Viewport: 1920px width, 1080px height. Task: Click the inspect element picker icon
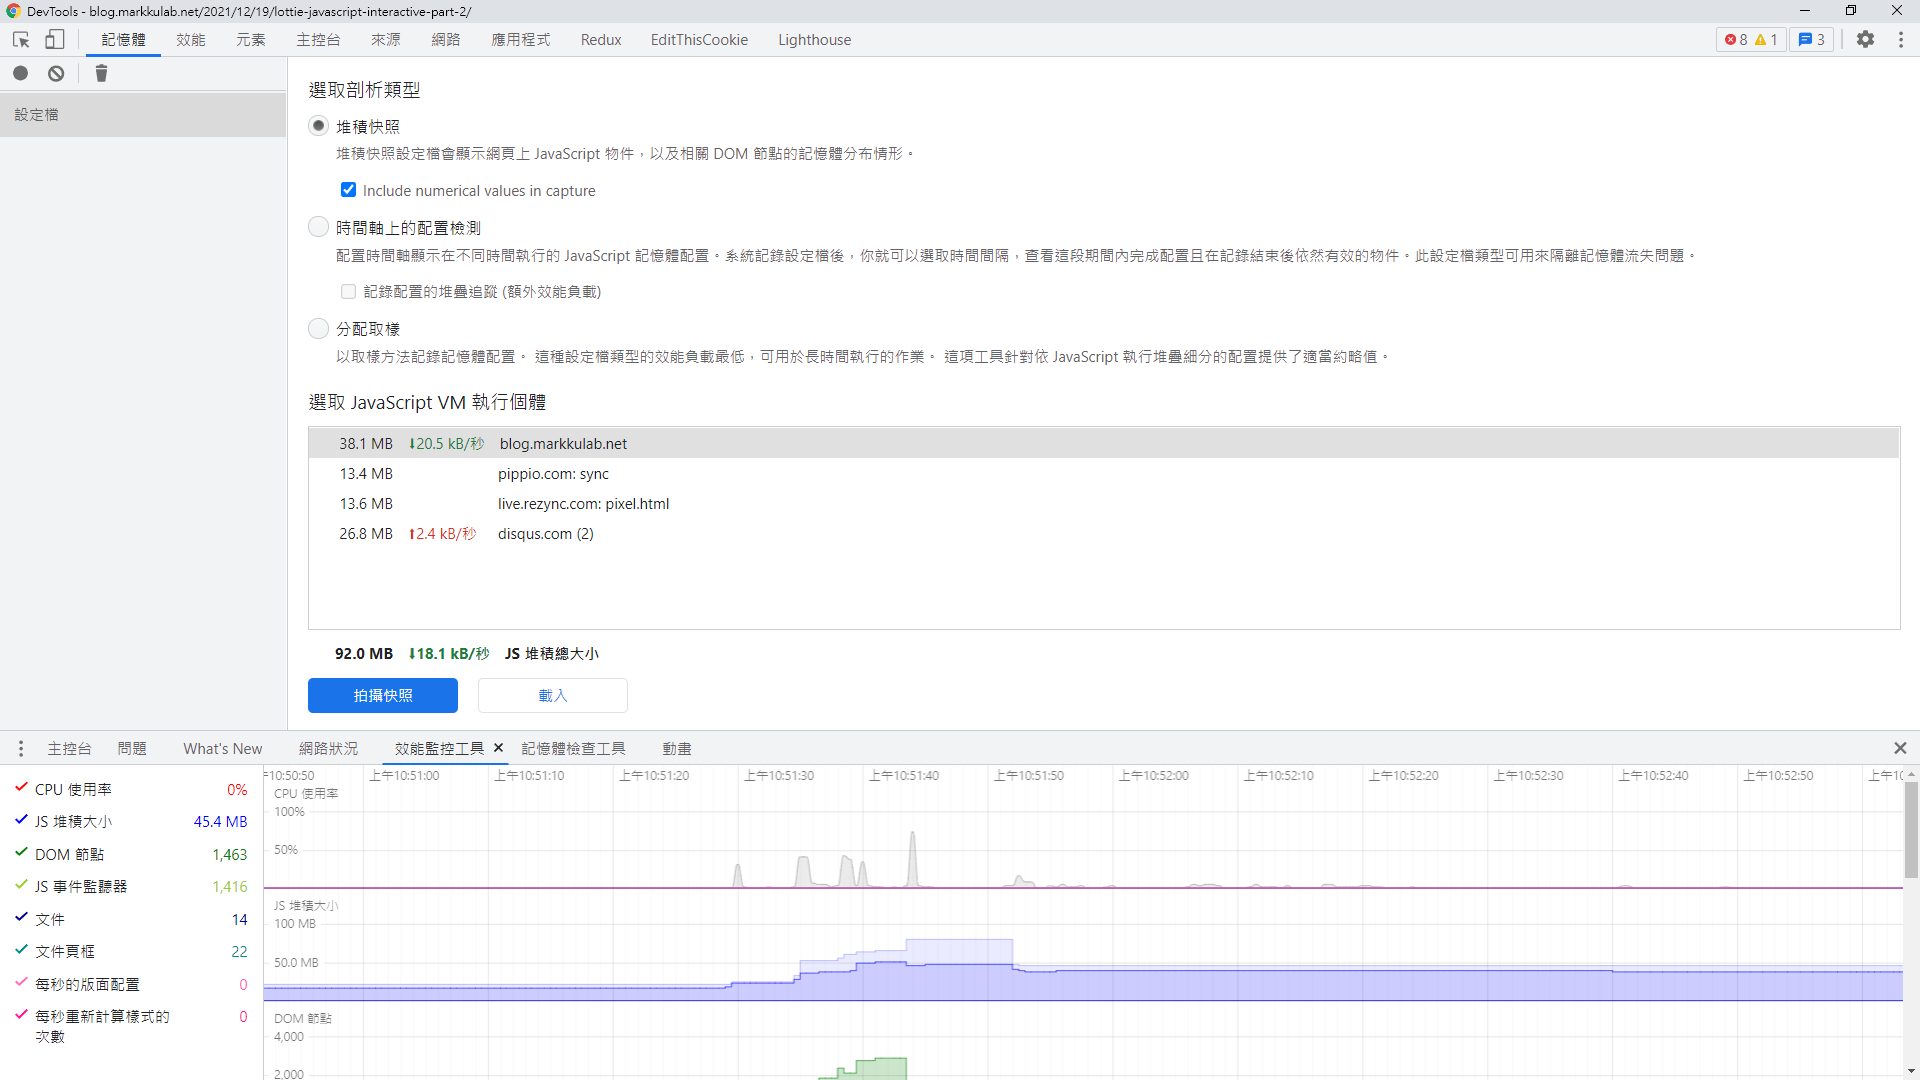click(21, 40)
